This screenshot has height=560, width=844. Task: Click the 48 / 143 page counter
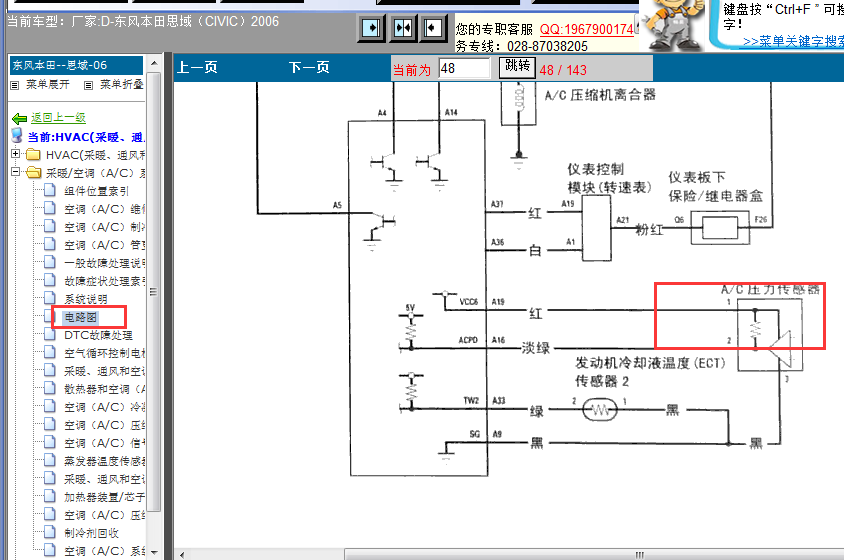(563, 70)
